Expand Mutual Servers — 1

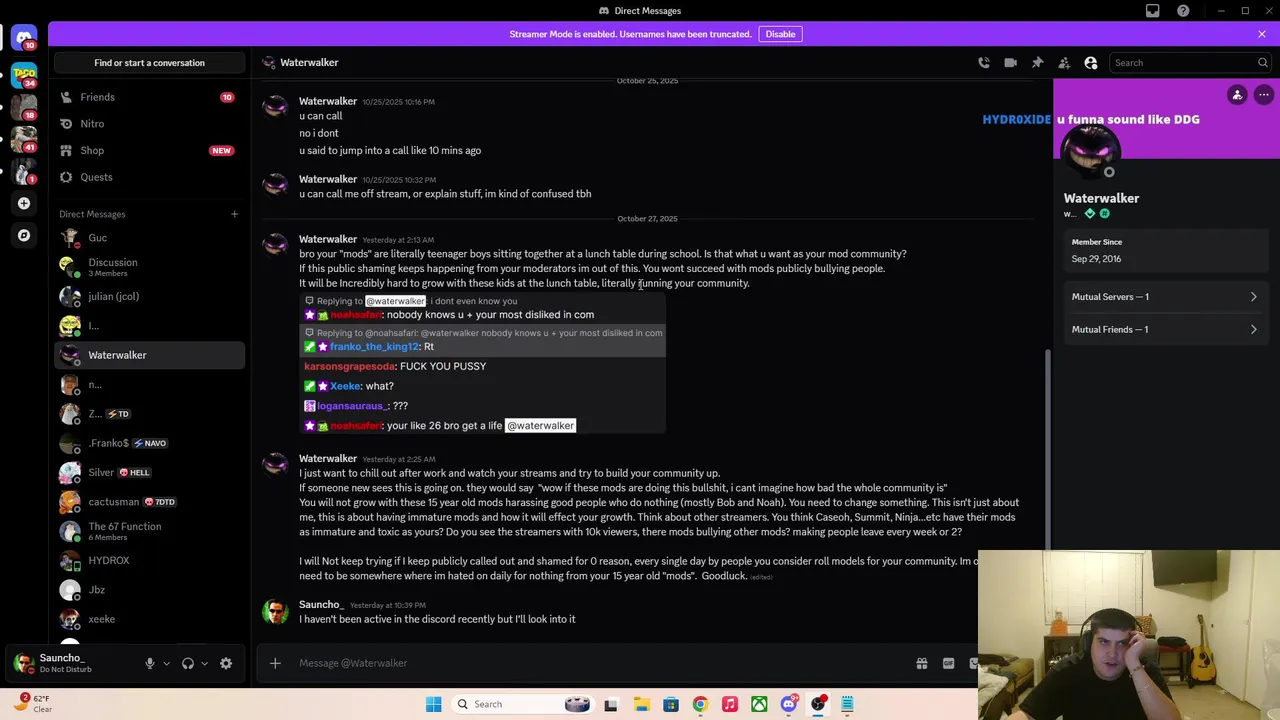tap(1166, 297)
